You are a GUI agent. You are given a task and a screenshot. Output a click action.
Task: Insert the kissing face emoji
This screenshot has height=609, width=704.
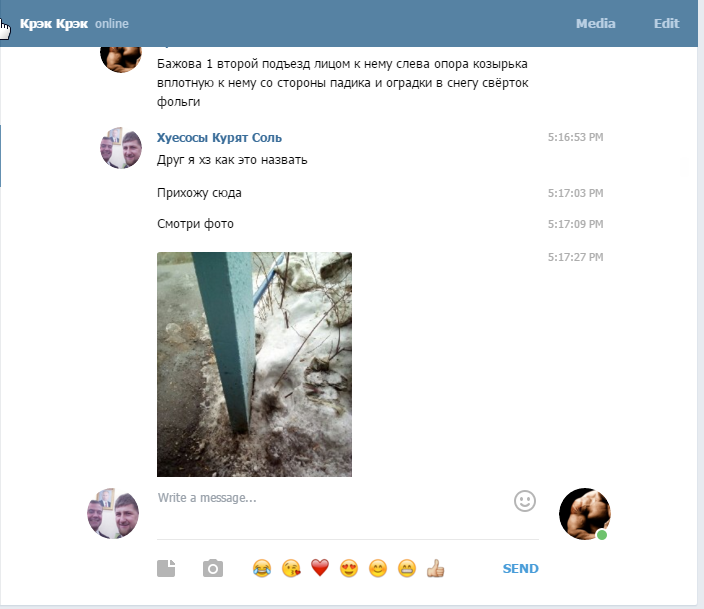click(291, 569)
